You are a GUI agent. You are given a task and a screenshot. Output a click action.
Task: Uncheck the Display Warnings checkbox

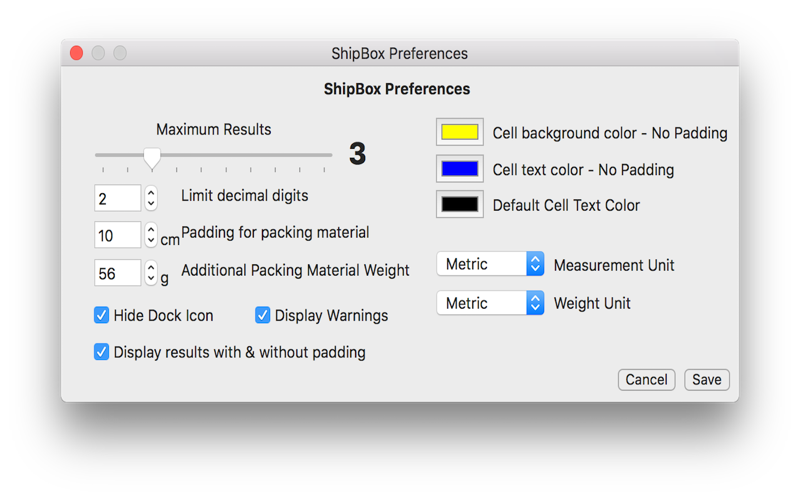[x=263, y=315]
